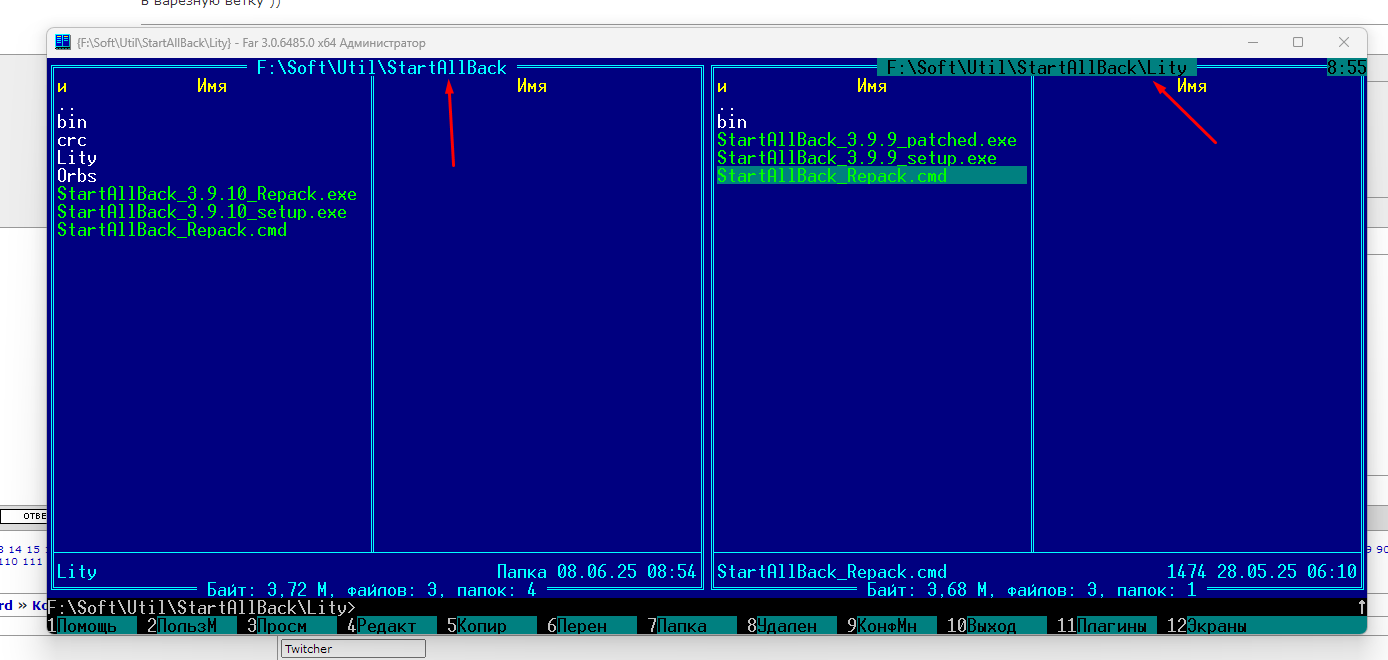Image resolution: width=1388 pixels, height=660 pixels.
Task: Select the crc folder
Action: [72, 140]
